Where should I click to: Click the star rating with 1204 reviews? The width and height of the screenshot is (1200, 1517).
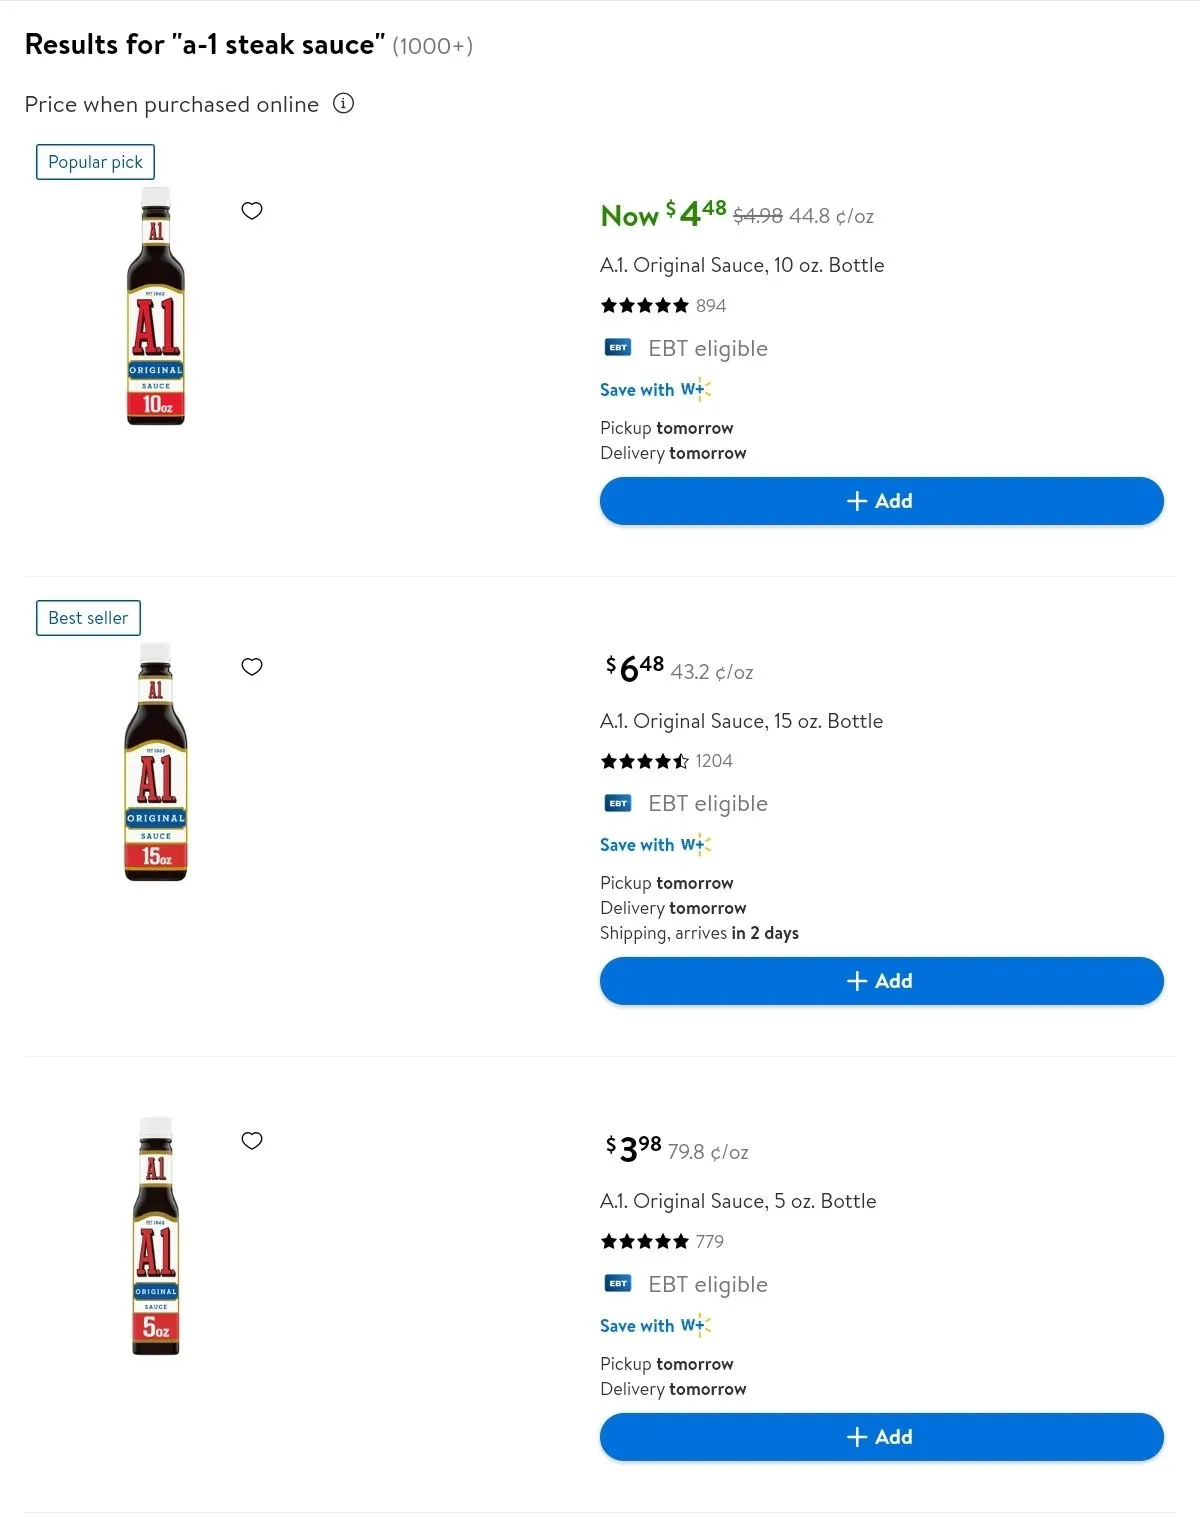(x=645, y=762)
